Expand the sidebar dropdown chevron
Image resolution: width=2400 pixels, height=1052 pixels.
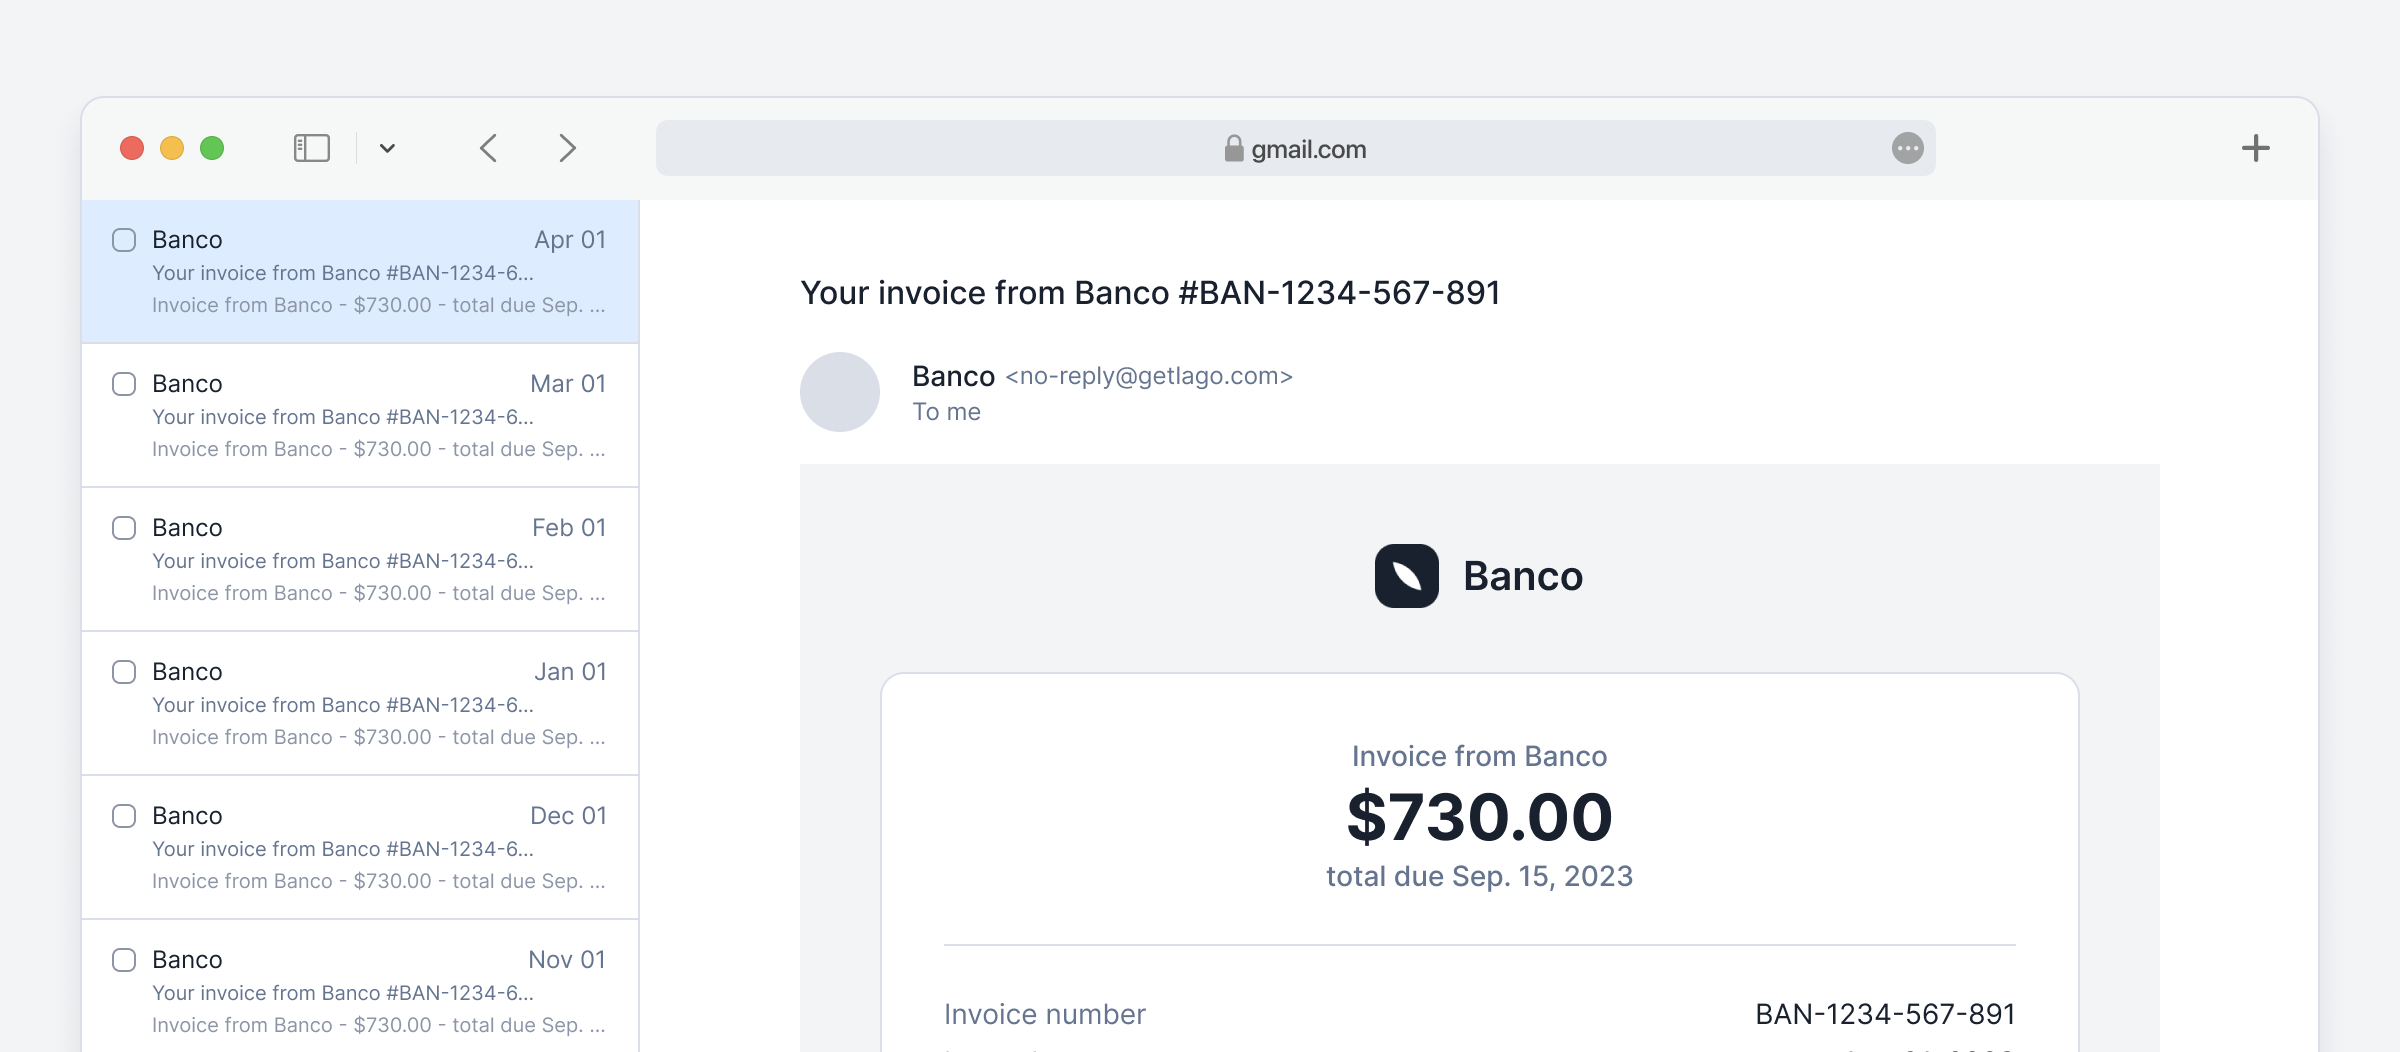coord(387,148)
